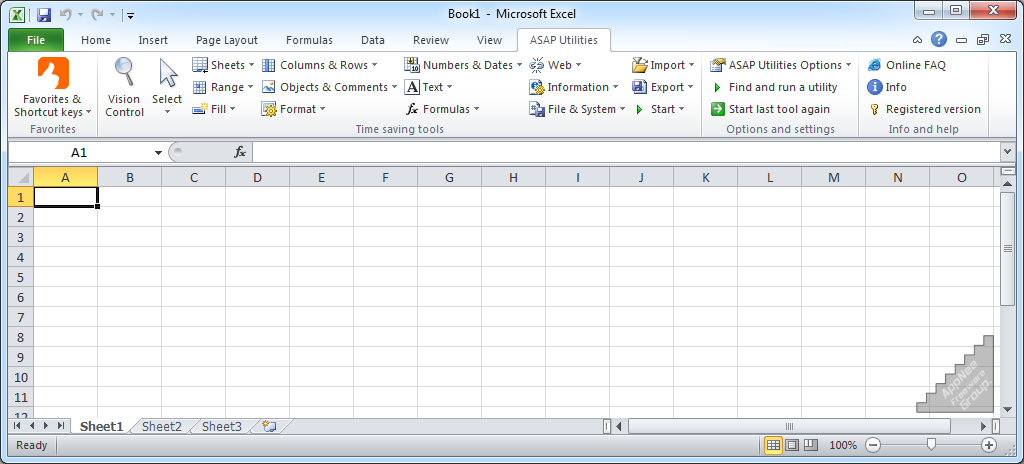Viewport: 1024px width, 464px height.
Task: Click the zoom slider handle
Action: pyautogui.click(x=931, y=445)
